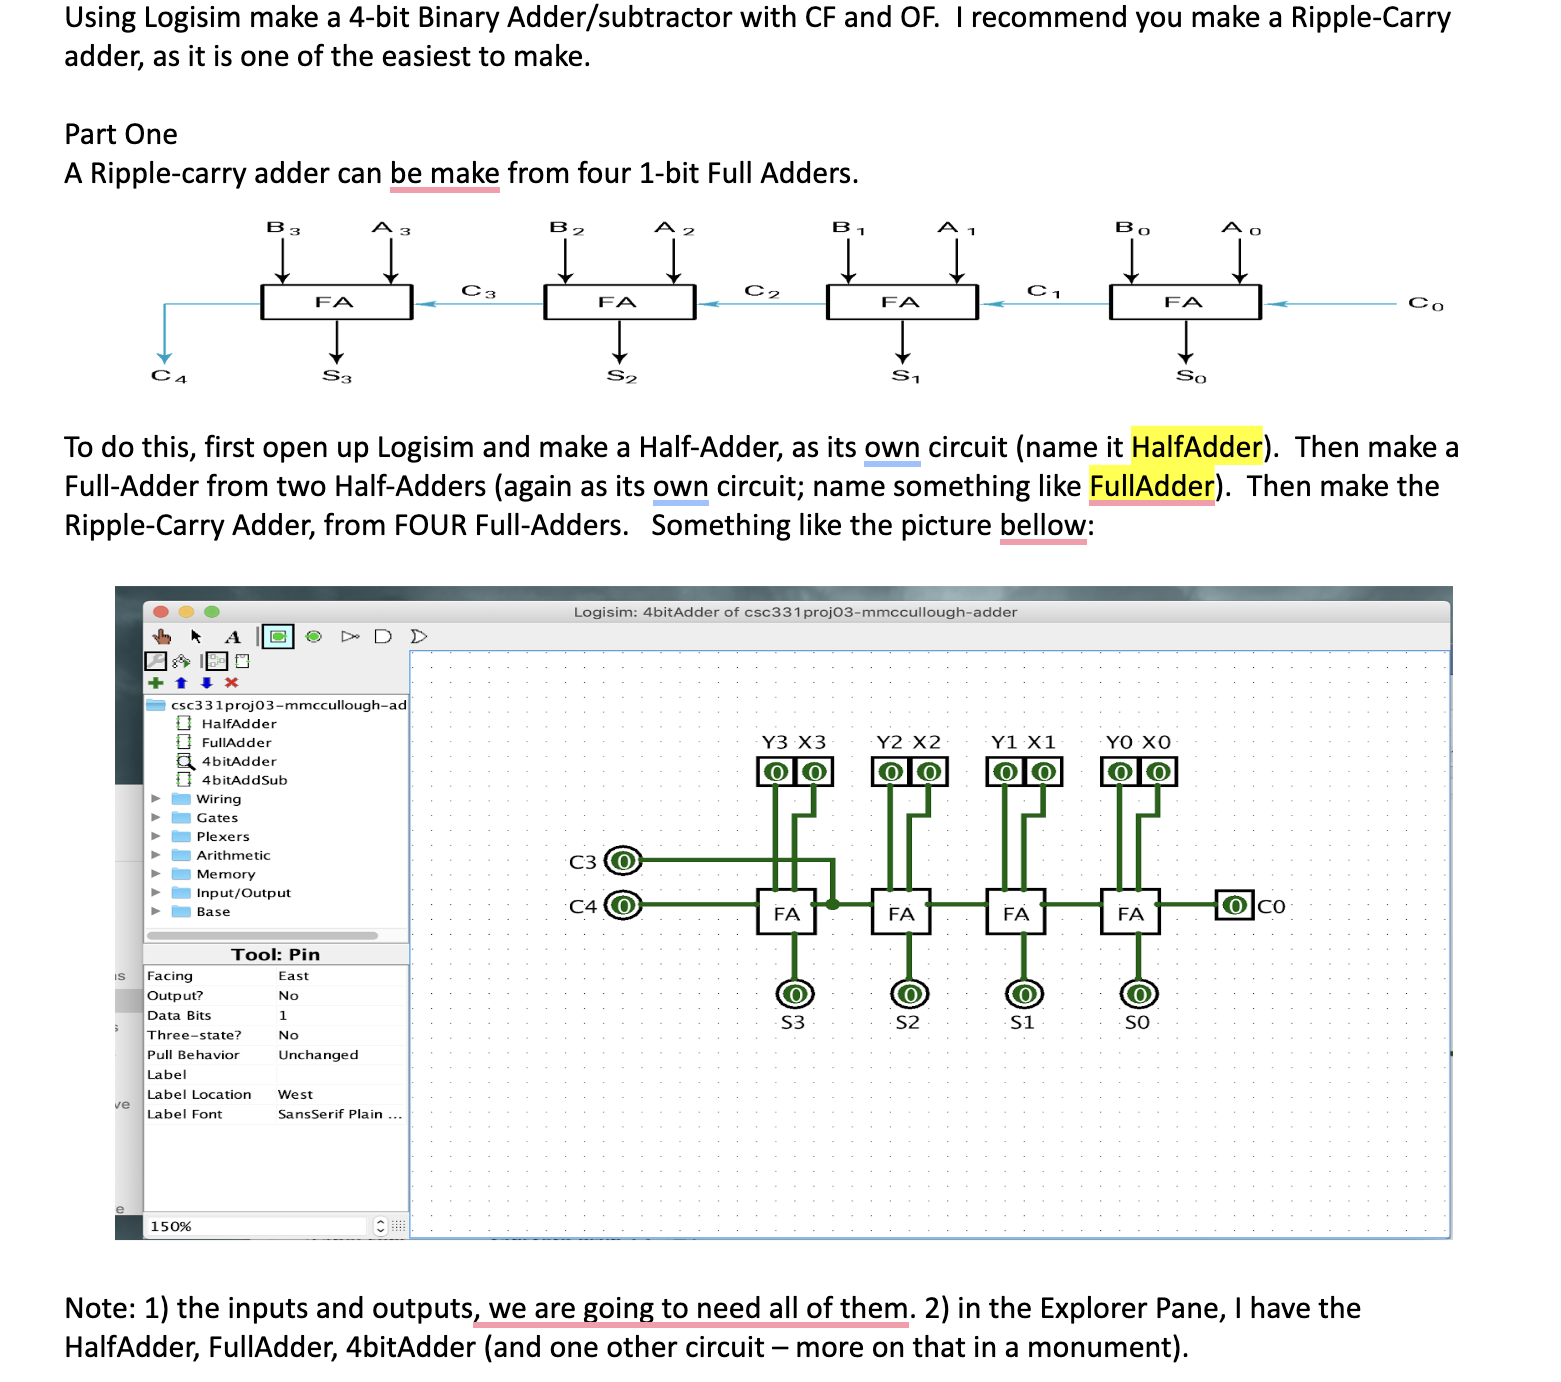
Task: Toggle the C4 input pin value
Action: point(622,905)
